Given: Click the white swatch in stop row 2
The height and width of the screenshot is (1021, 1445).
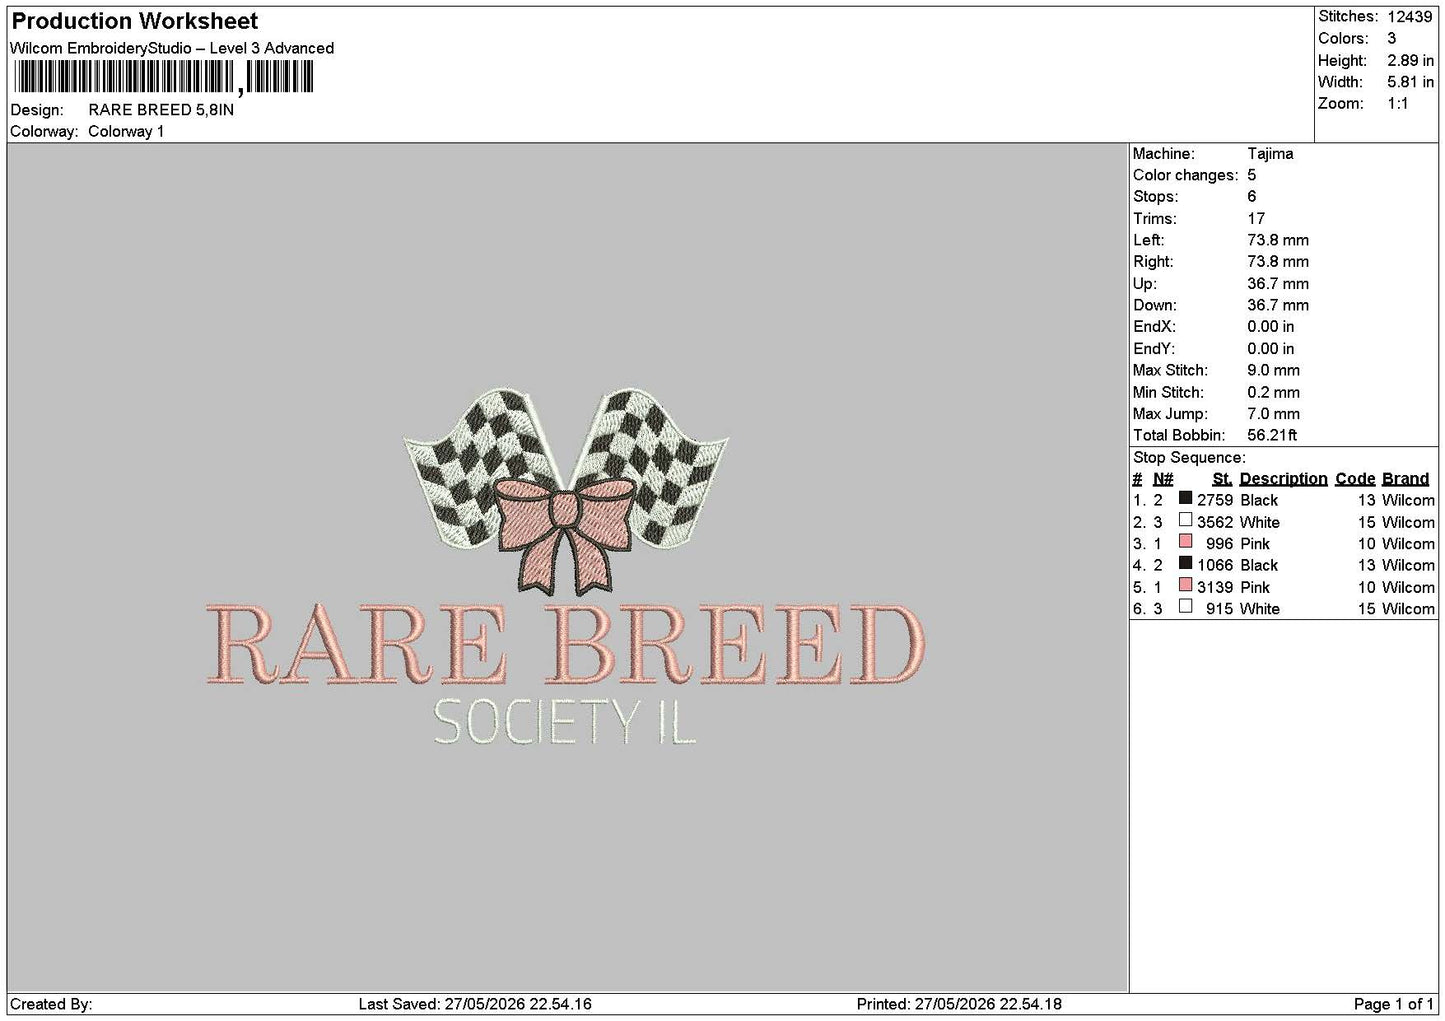Looking at the screenshot, I should click(1185, 520).
